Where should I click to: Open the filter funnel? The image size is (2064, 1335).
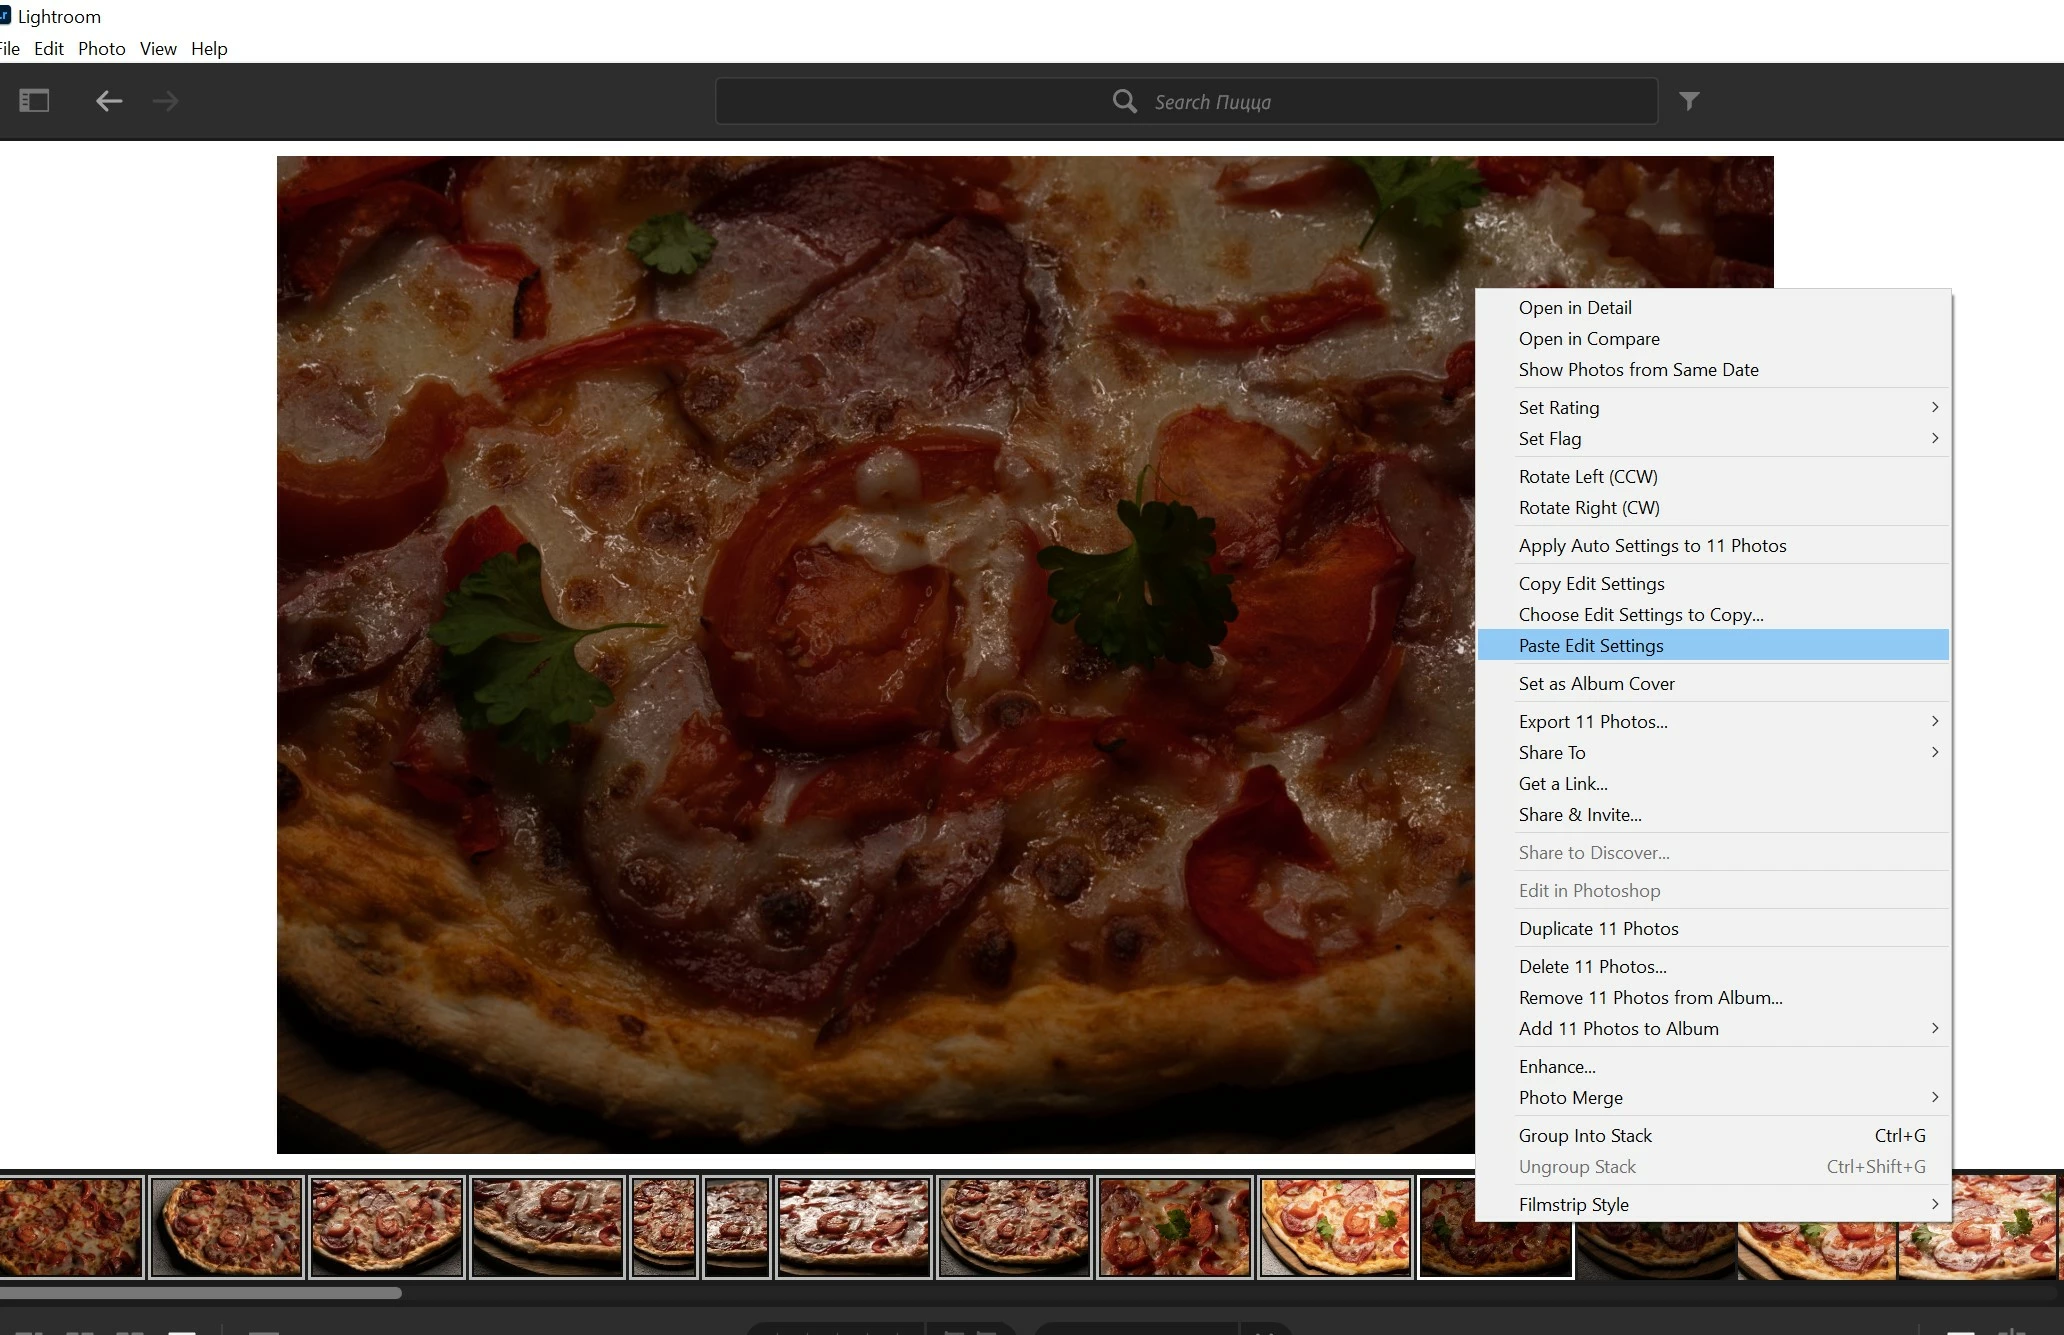coord(1689,101)
